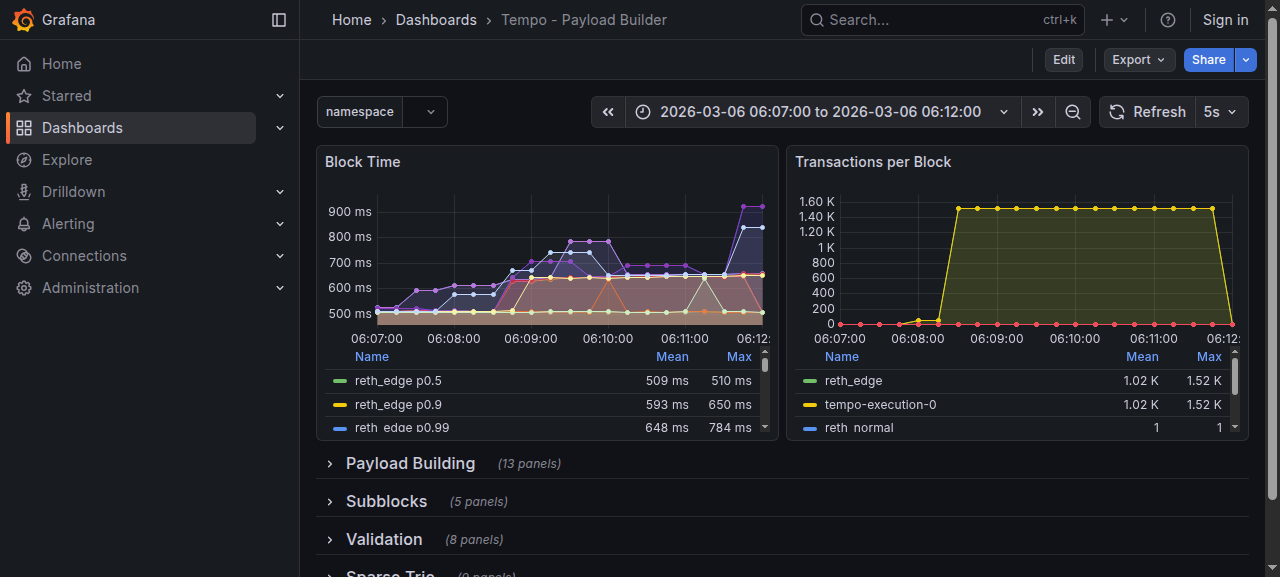1280x577 pixels.
Task: Zoom out time range with magnifier icon
Action: point(1073,112)
